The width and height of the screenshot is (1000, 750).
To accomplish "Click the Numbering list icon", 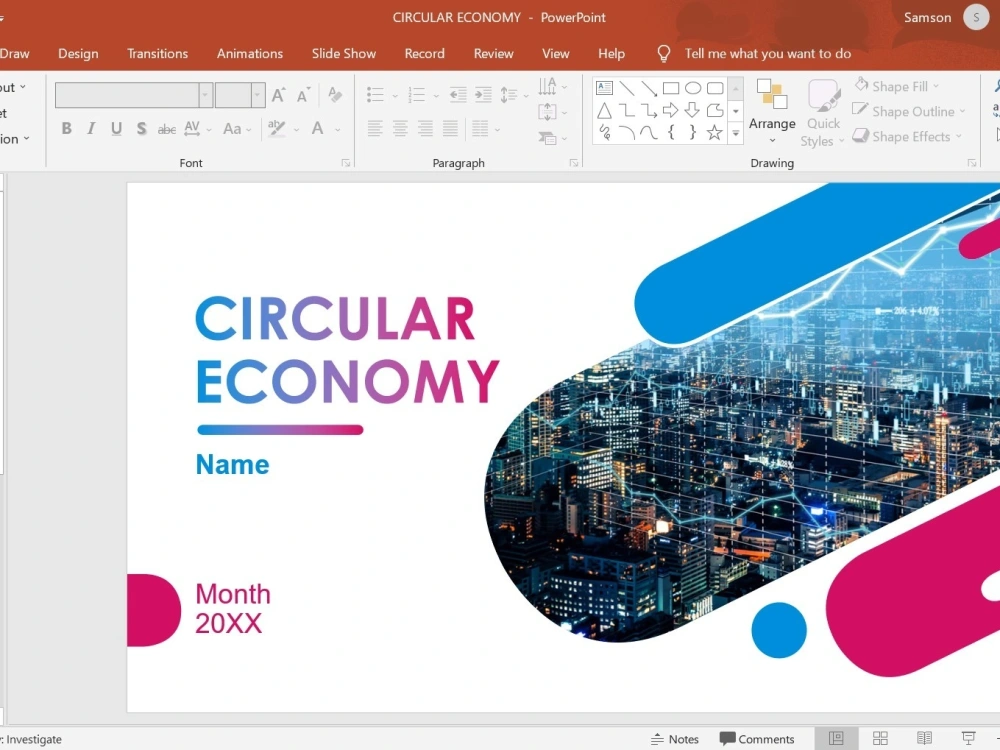I will click(416, 95).
